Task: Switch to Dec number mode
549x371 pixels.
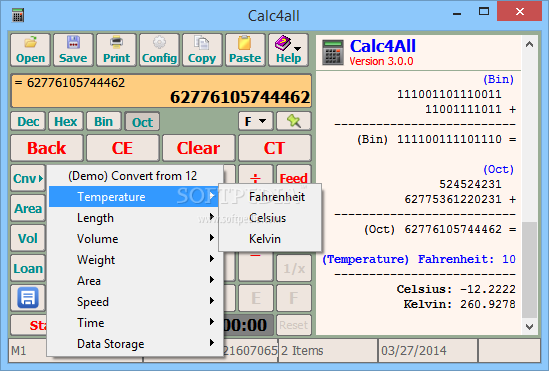Action: [x=28, y=121]
